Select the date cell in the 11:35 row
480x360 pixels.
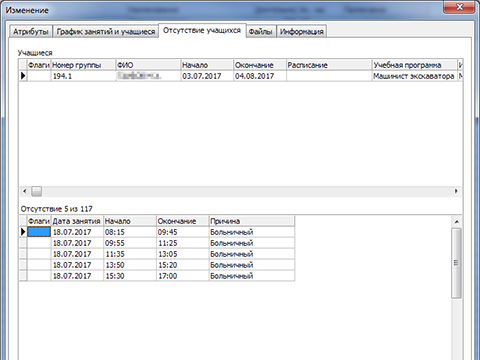(x=77, y=254)
